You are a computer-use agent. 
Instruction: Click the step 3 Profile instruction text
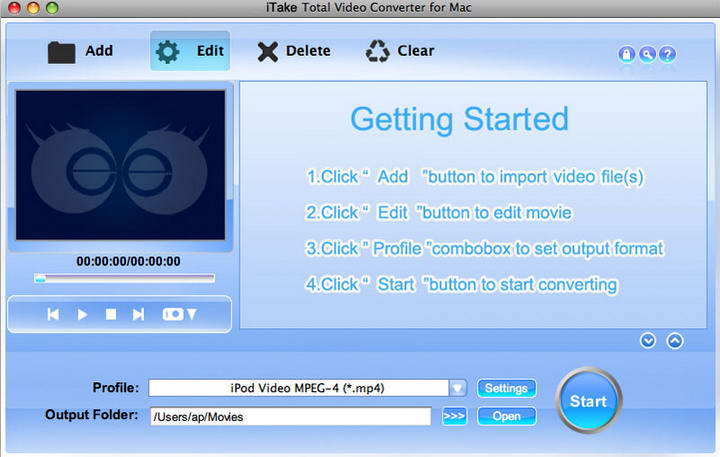pos(485,248)
